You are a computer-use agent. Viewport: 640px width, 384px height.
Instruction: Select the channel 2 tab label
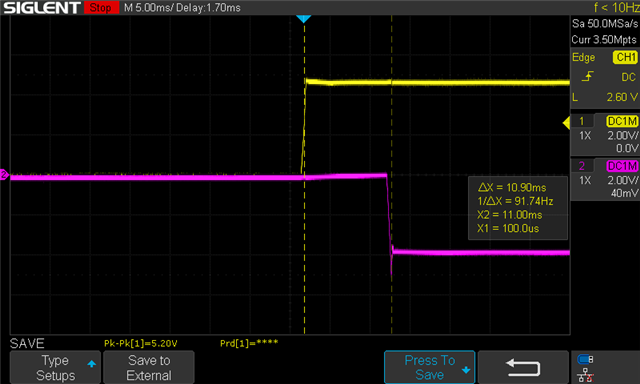click(x=582, y=166)
